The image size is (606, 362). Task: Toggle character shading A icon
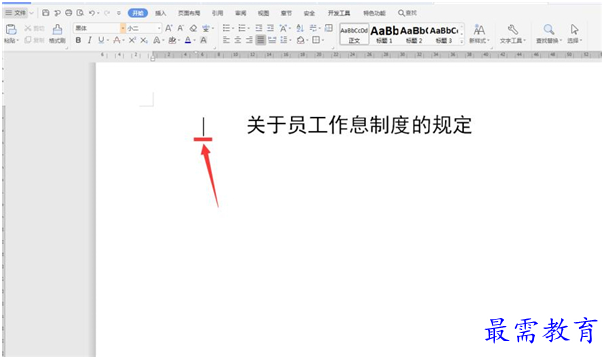204,40
